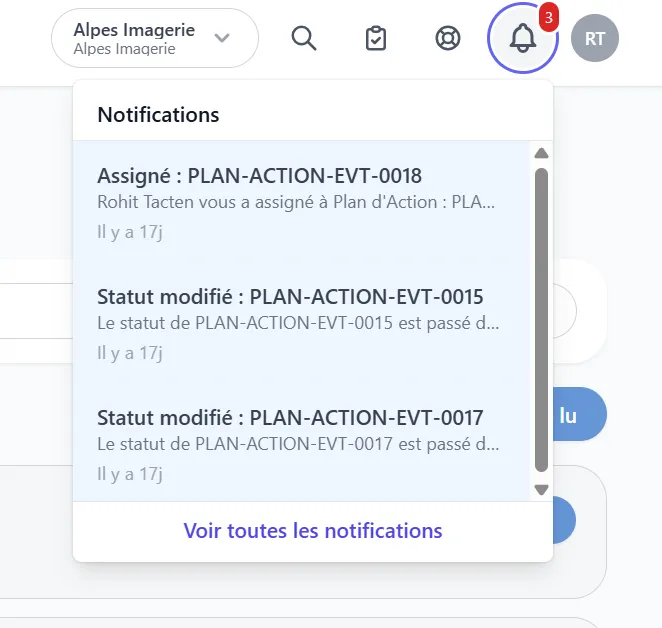Click the red notification count badge
This screenshot has width=662, height=628.
pyautogui.click(x=548, y=18)
